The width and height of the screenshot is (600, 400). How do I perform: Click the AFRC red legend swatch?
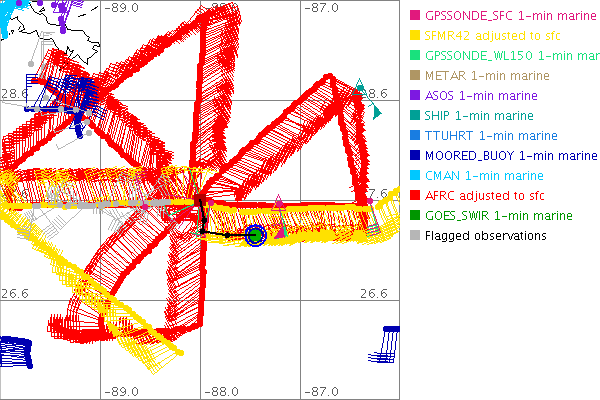coord(413,196)
